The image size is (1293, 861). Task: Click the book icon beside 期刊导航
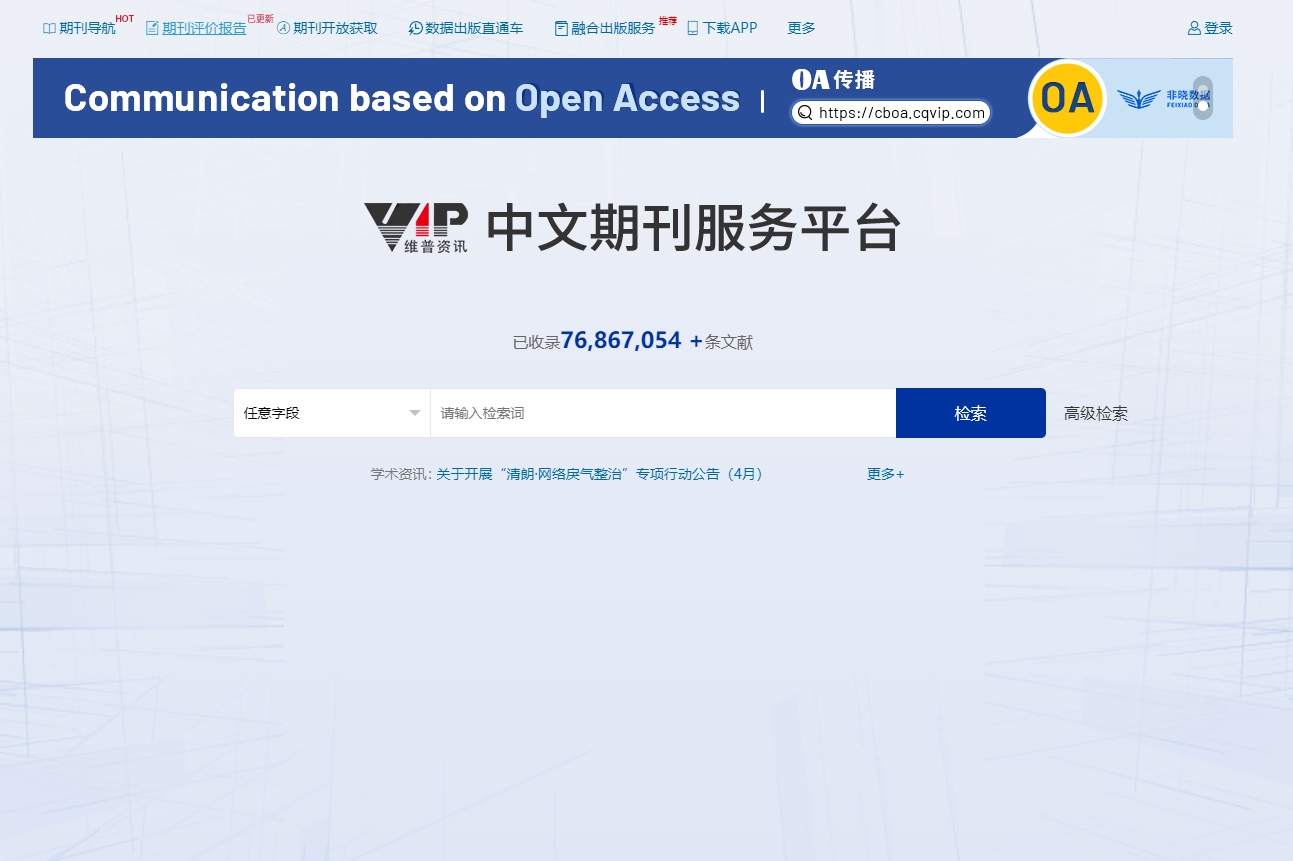tap(49, 28)
